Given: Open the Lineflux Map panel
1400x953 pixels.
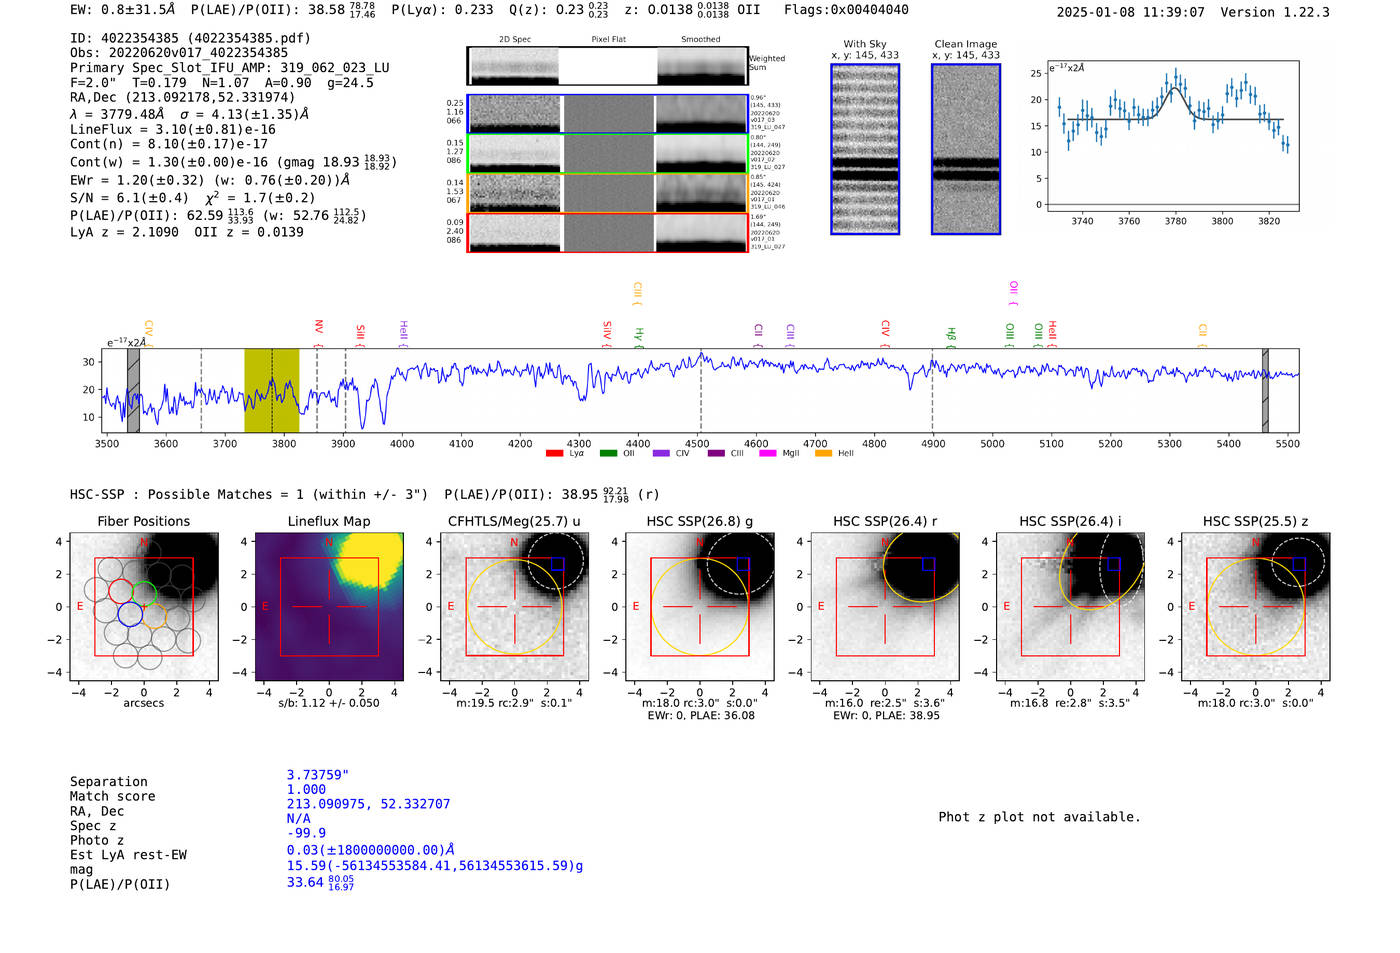Looking at the screenshot, I should tap(329, 606).
